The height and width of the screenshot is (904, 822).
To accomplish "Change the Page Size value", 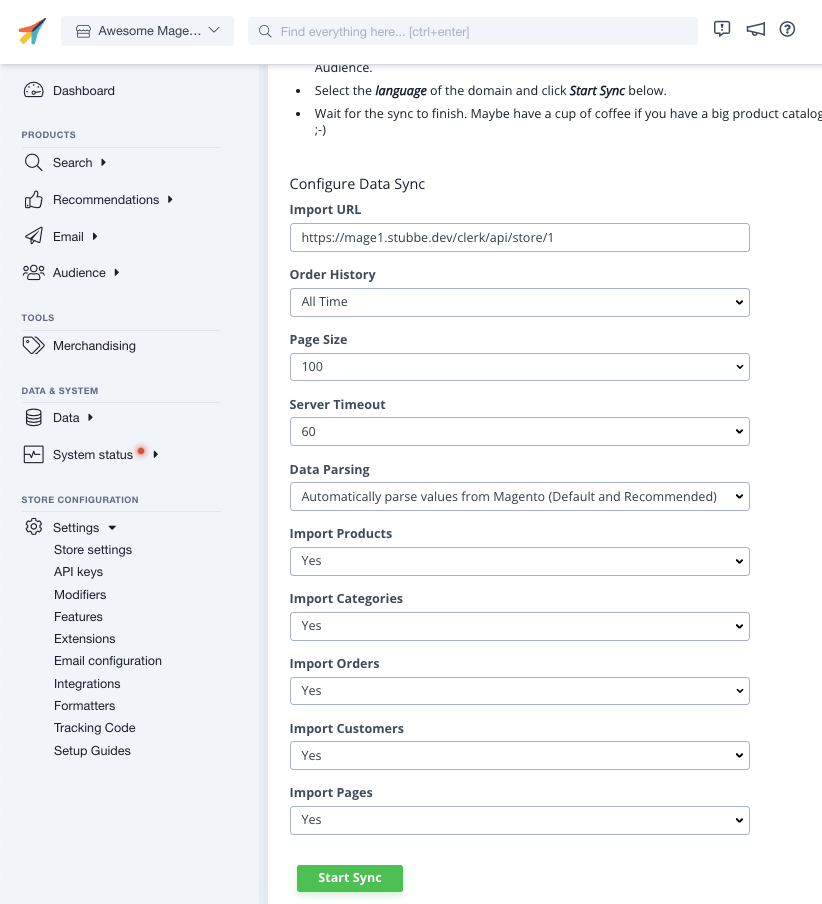I will (519, 366).
